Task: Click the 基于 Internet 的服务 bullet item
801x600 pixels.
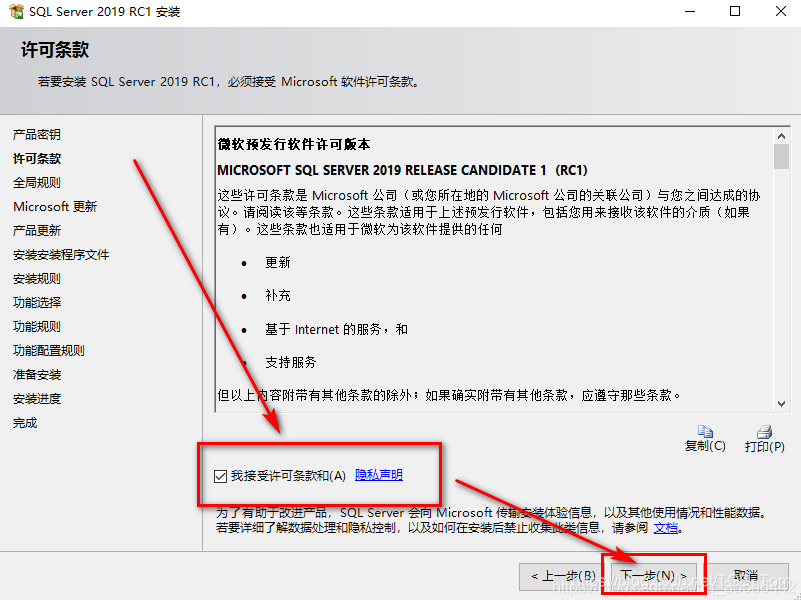Action: coord(336,329)
